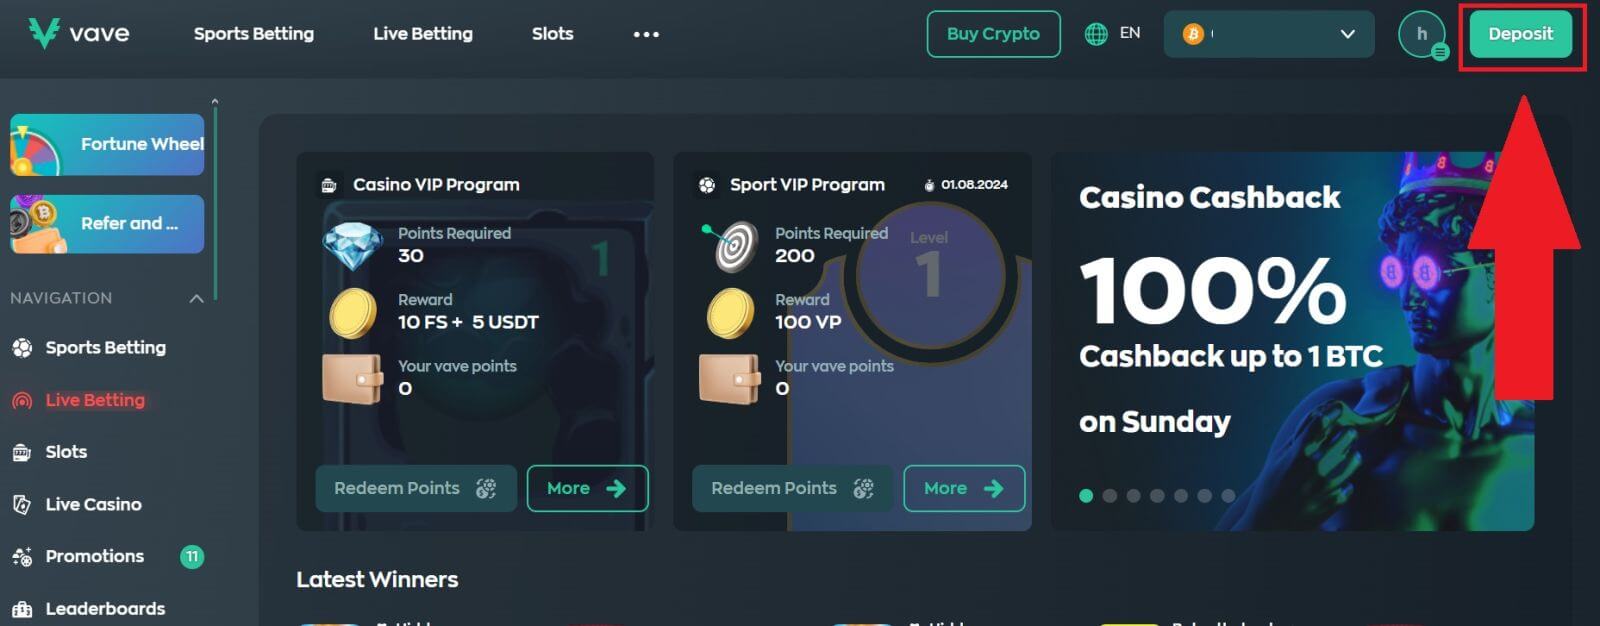
Task: Select Slots in the top menu
Action: pyautogui.click(x=553, y=34)
